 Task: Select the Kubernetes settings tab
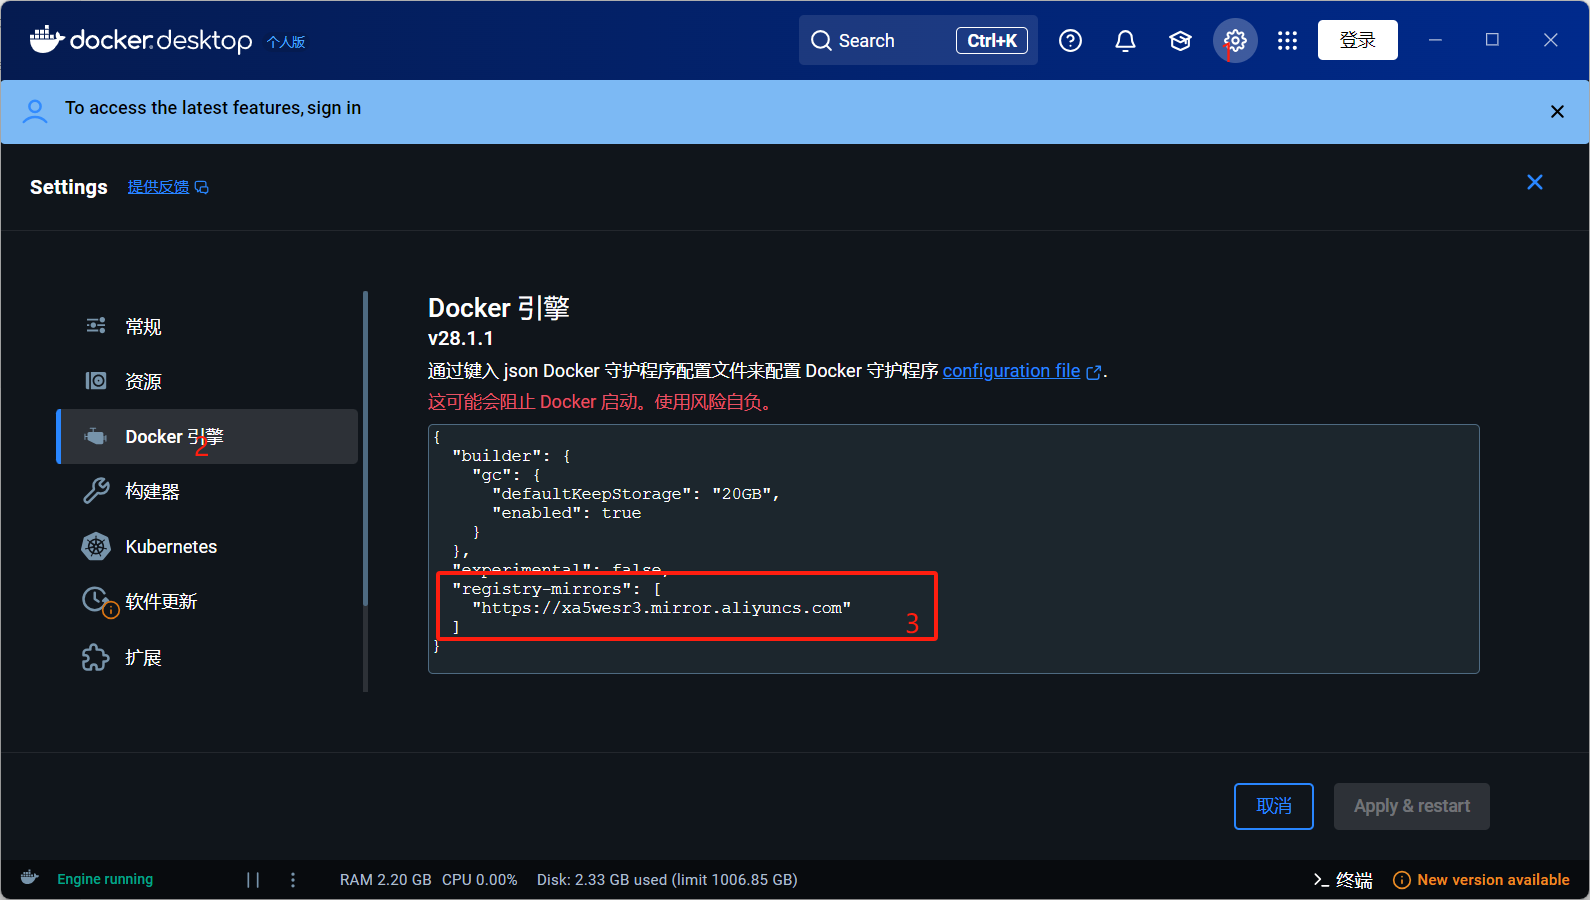click(207, 546)
